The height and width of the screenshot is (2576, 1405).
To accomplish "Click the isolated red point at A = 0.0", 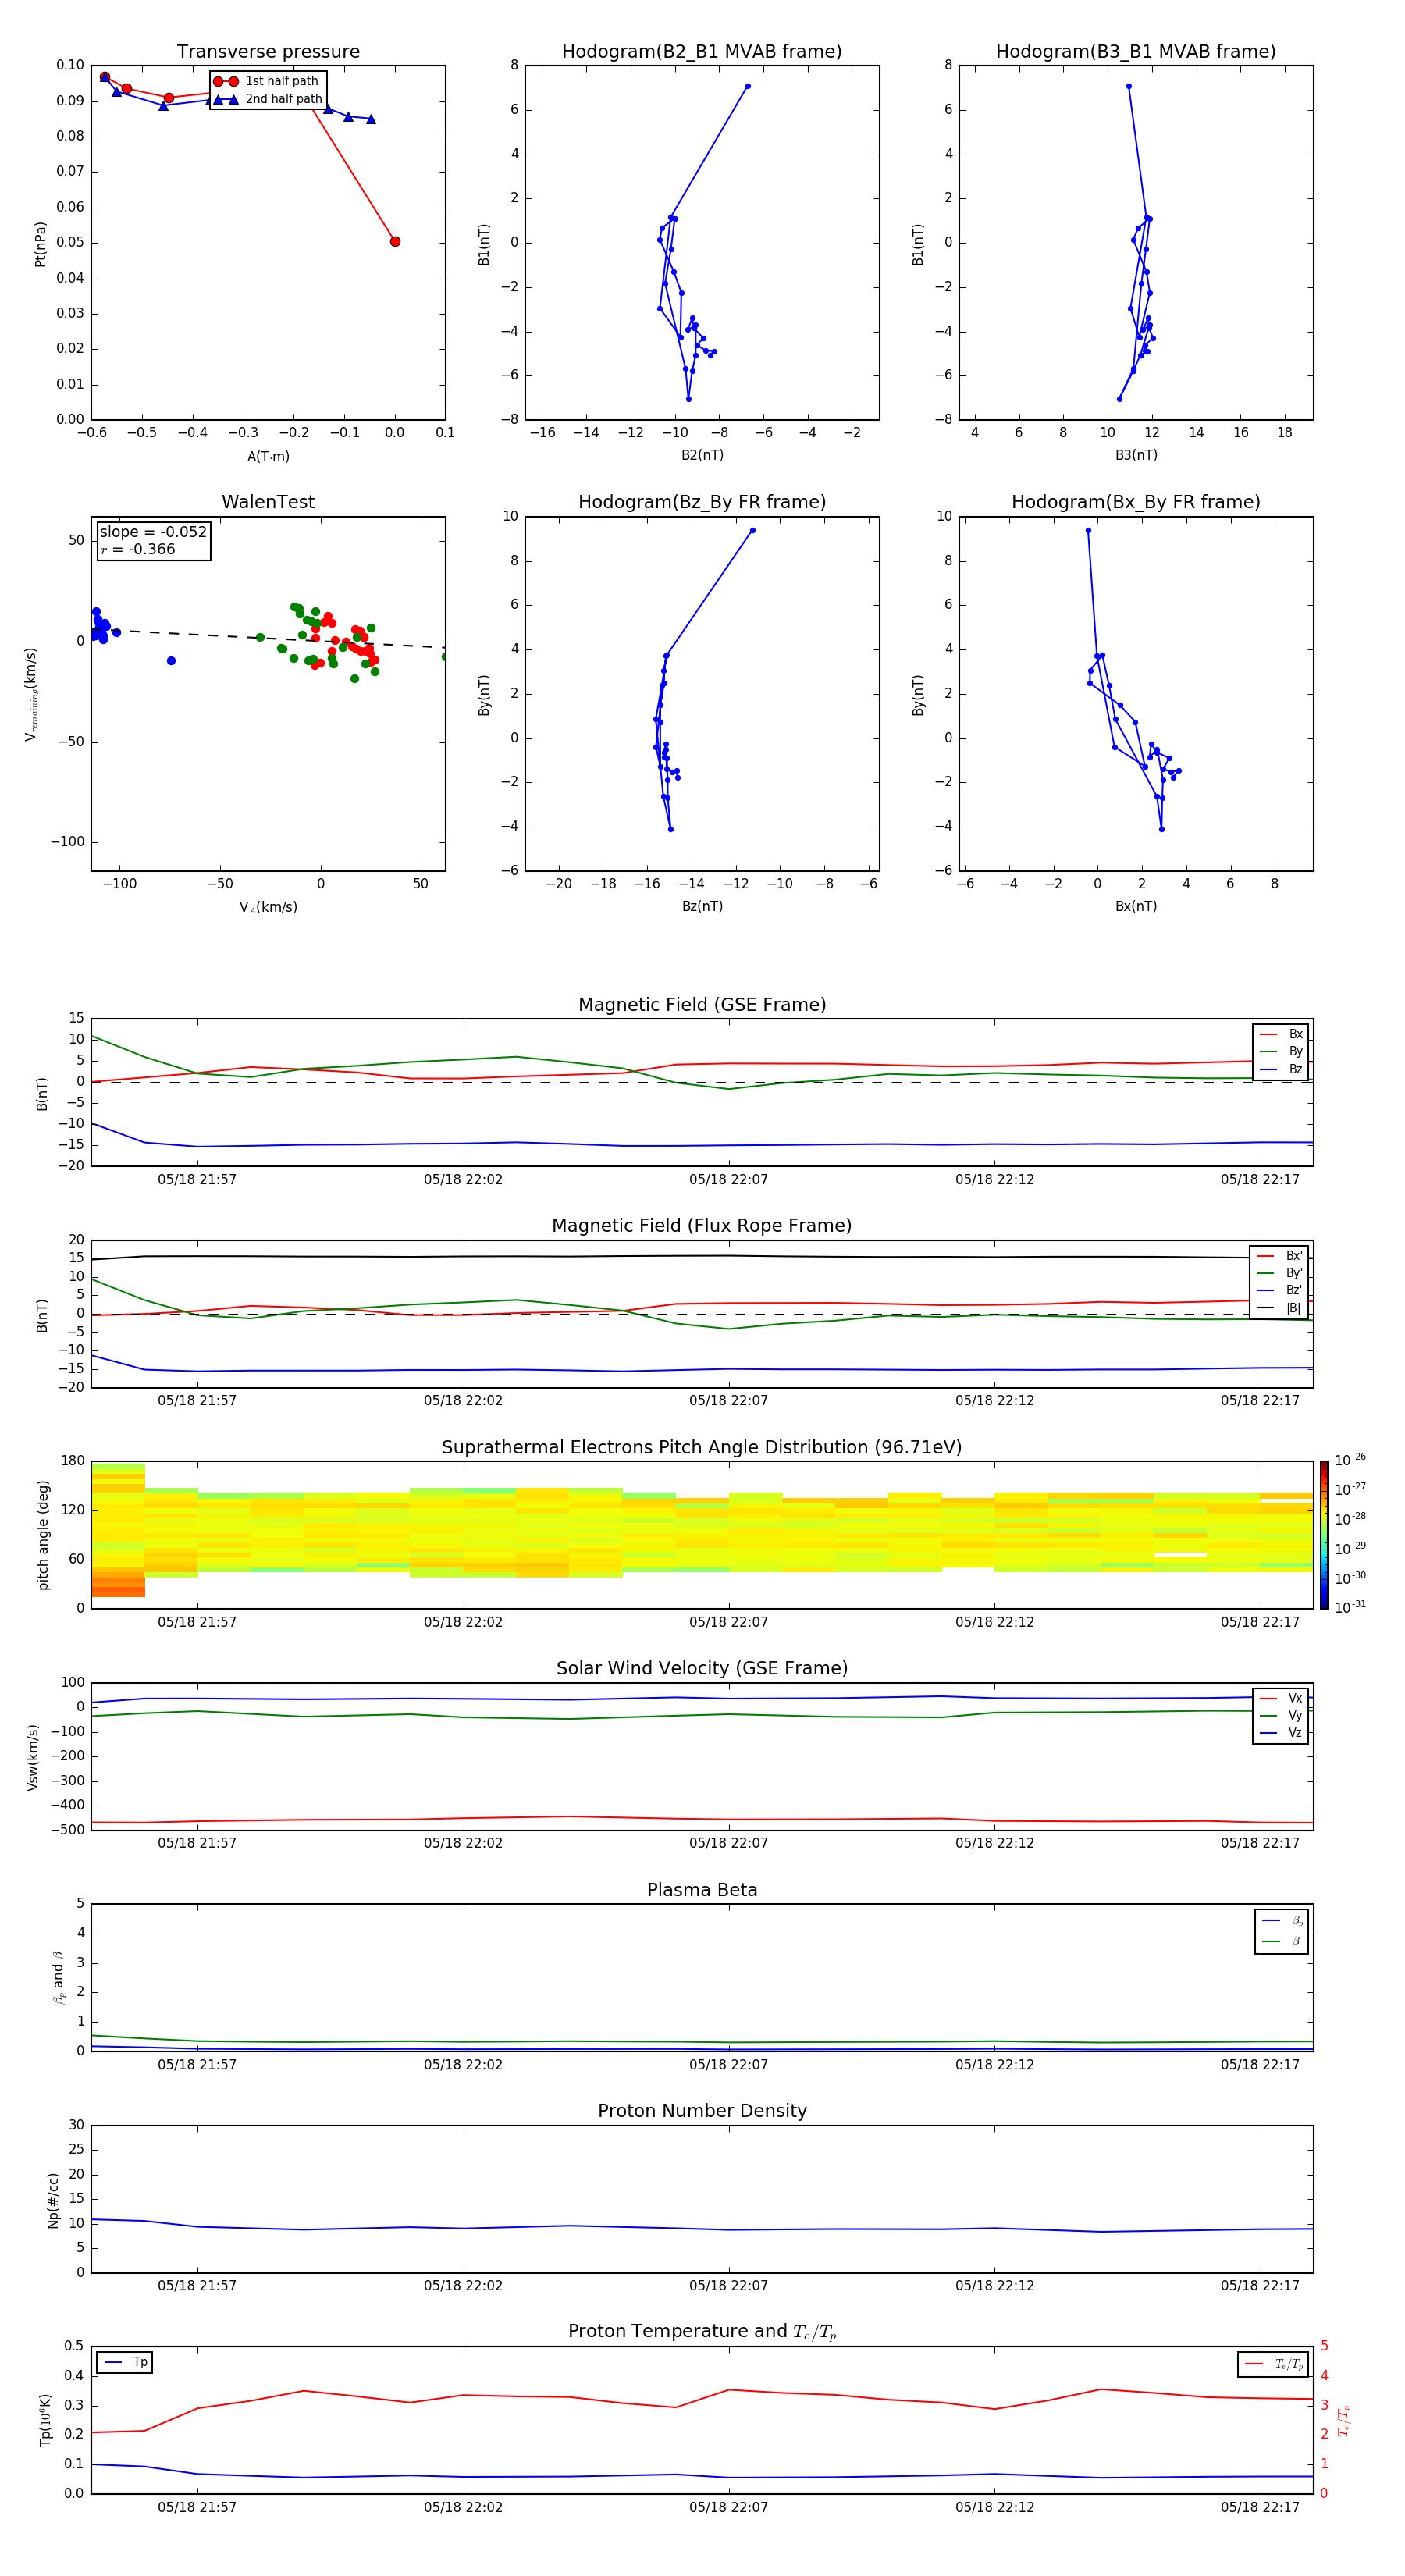I will 395,241.
